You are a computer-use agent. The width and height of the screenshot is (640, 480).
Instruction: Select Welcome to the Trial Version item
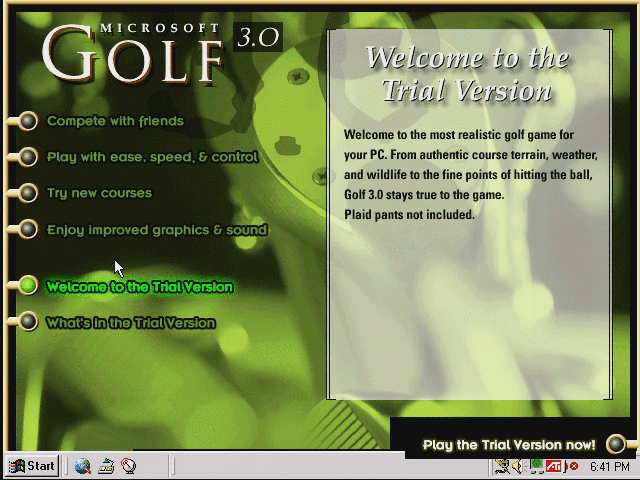click(x=140, y=287)
